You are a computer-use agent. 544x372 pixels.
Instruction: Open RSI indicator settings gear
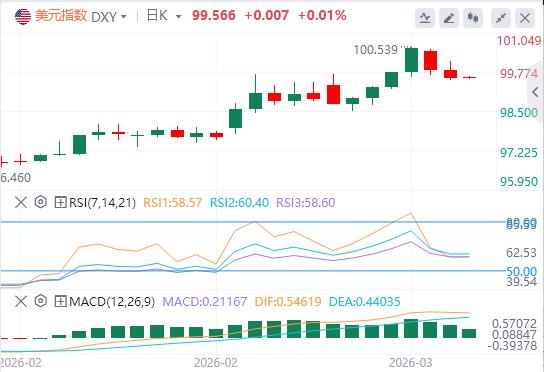tap(41, 202)
